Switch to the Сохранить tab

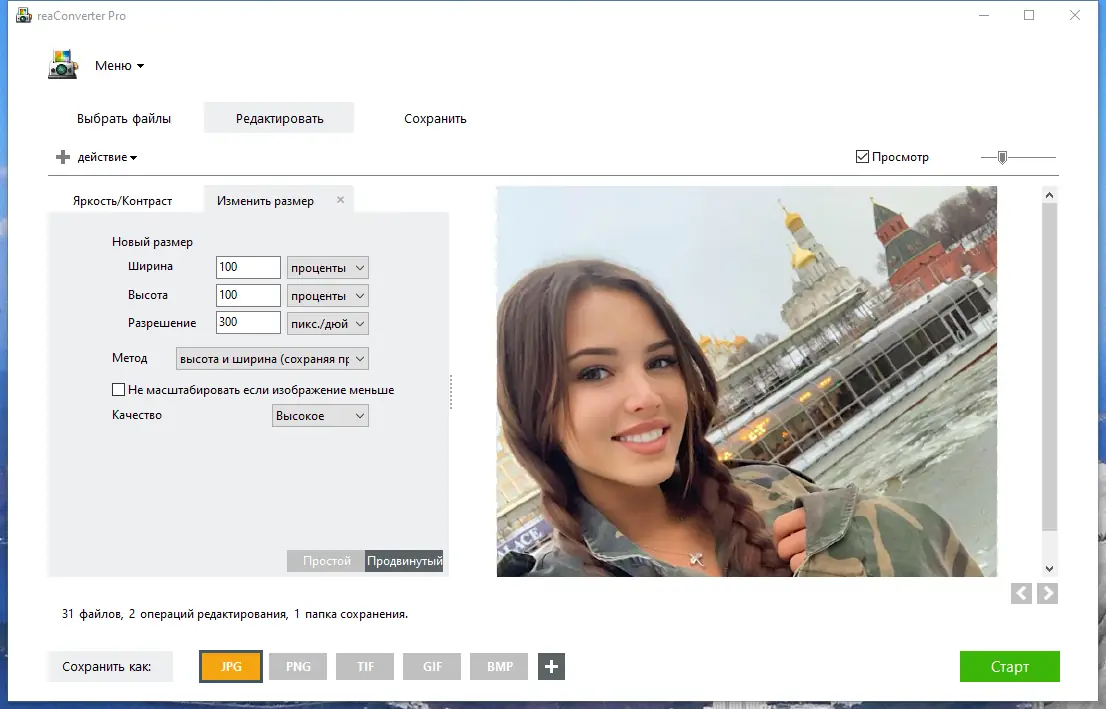tap(435, 117)
